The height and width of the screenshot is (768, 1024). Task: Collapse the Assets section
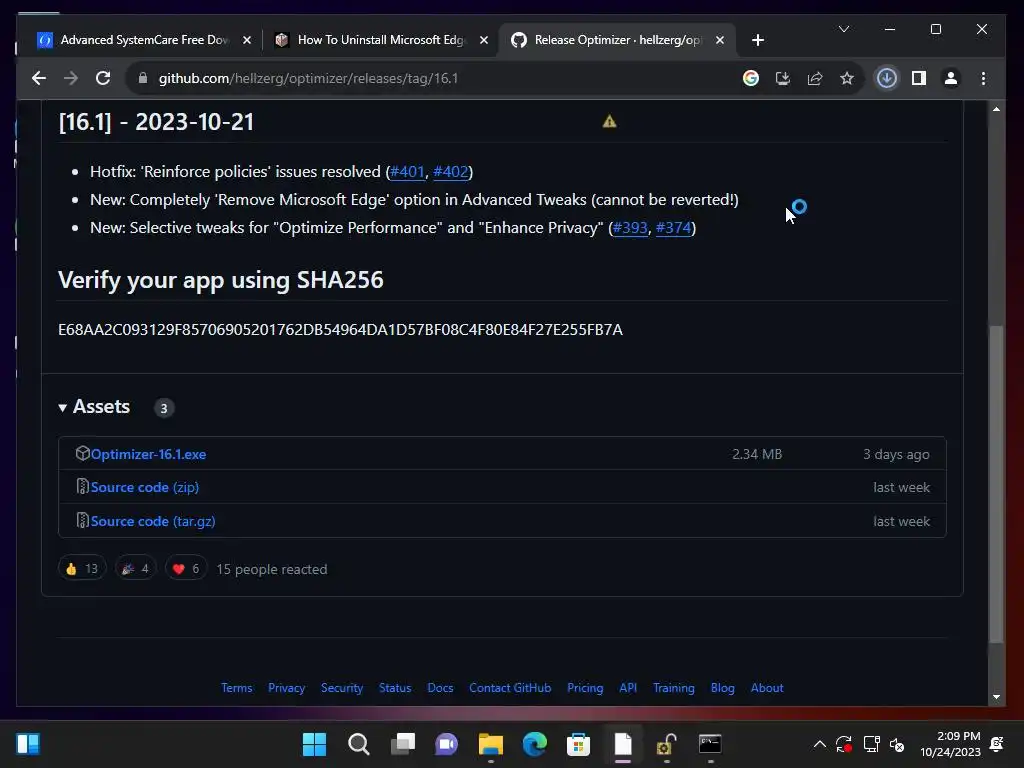coord(94,407)
